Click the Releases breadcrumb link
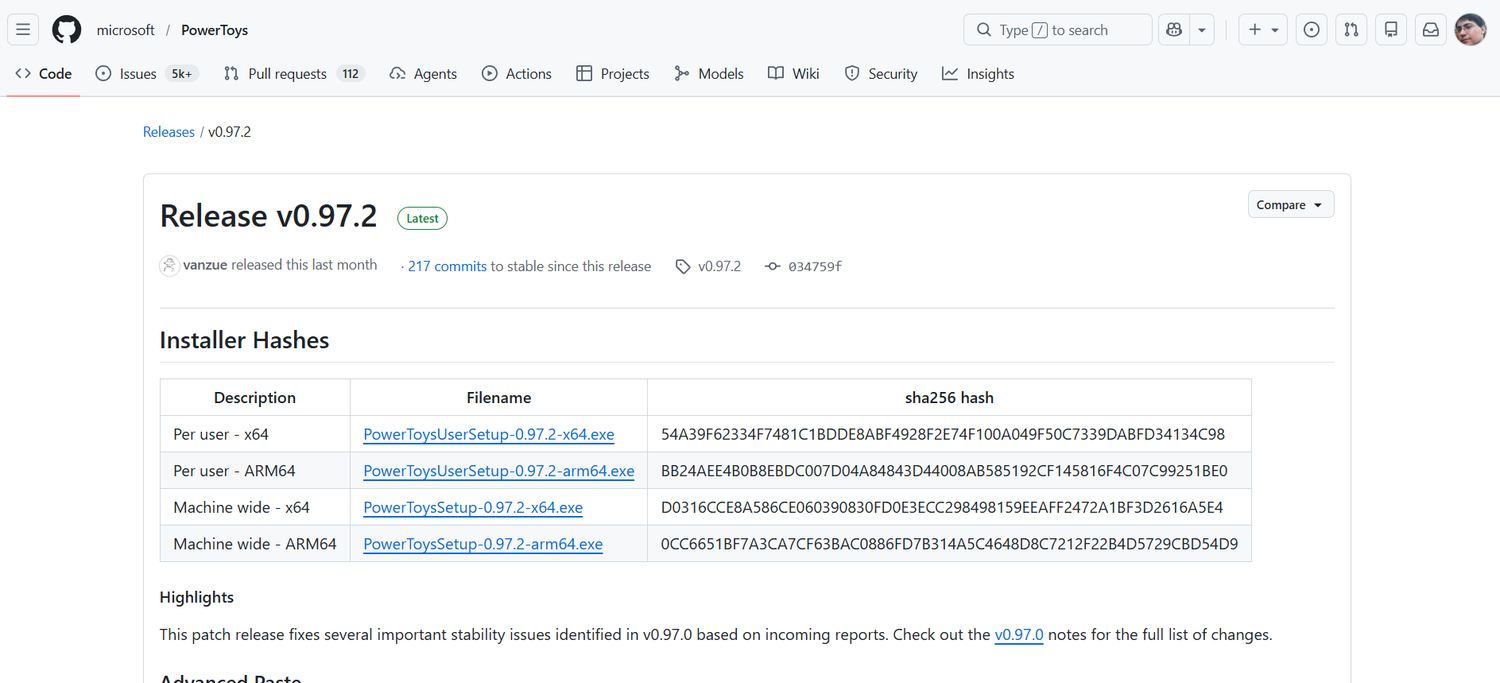Viewport: 1500px width, 683px height. (x=169, y=132)
